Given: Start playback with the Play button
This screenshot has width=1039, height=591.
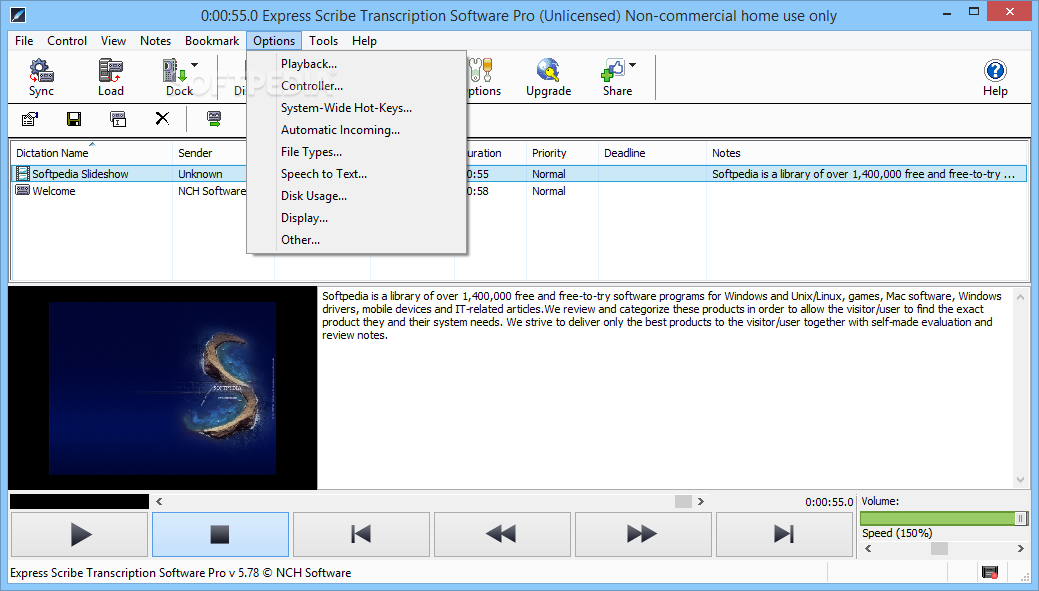Looking at the screenshot, I should pos(80,534).
